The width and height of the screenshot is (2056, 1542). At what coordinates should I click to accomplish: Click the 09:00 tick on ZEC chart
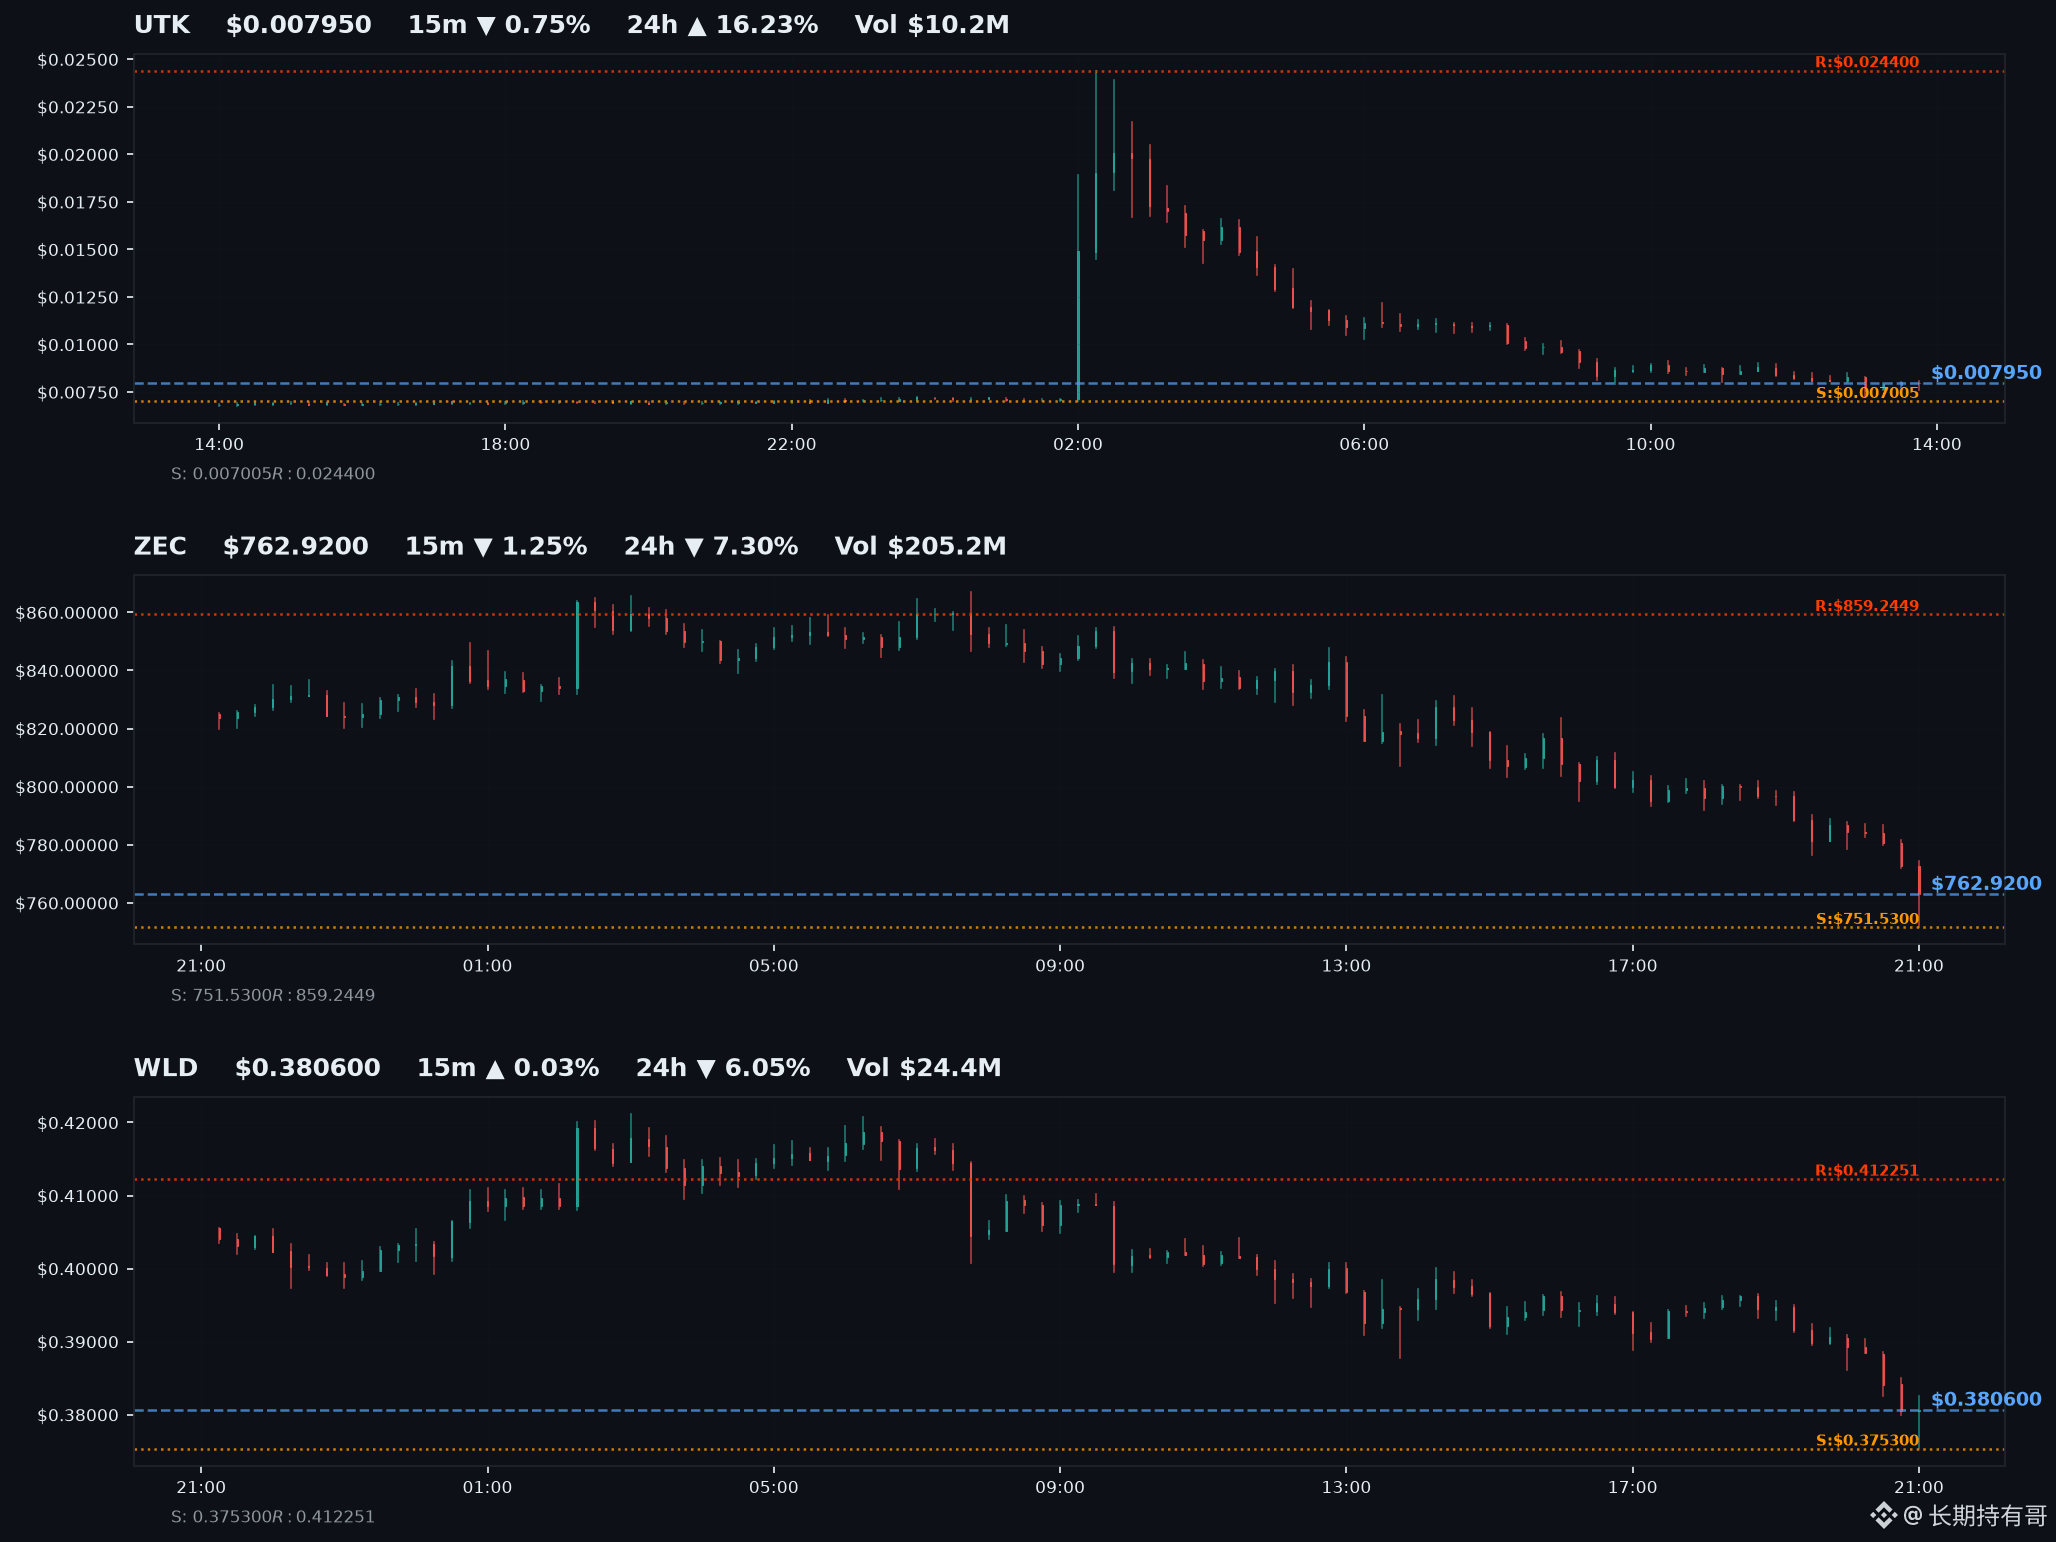point(1060,966)
